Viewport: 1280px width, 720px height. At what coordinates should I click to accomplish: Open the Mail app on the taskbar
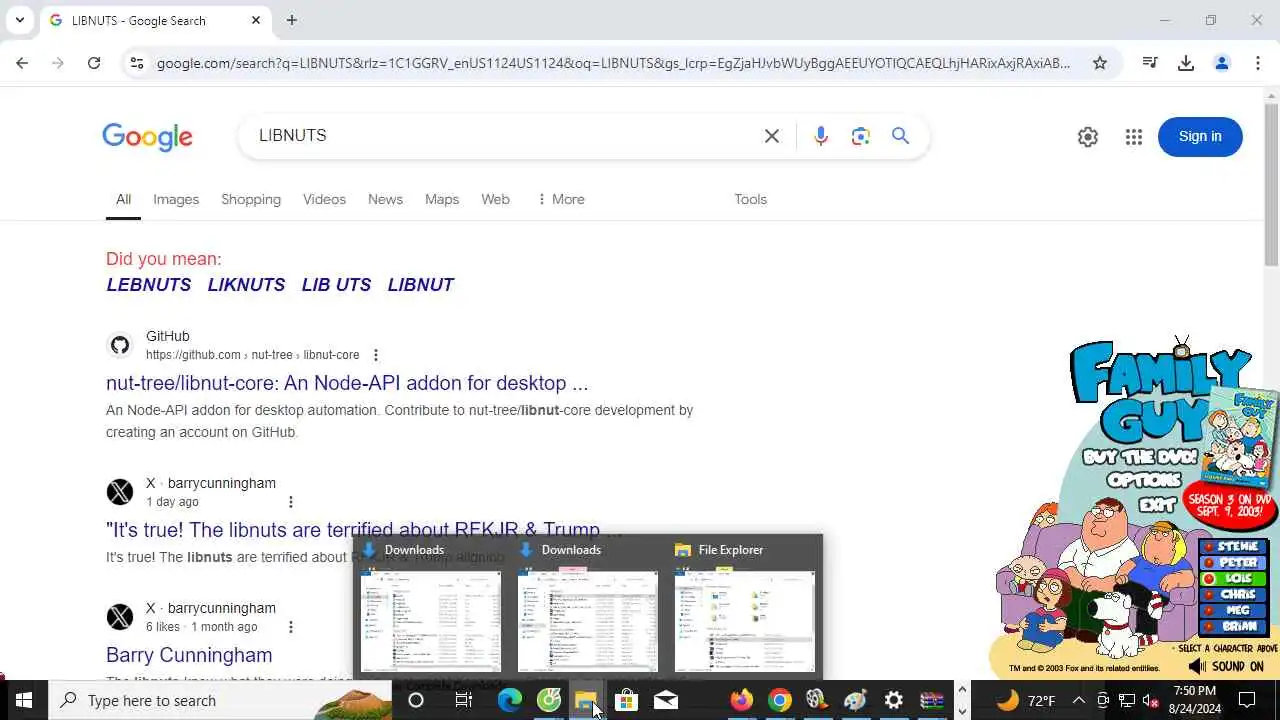pos(666,700)
